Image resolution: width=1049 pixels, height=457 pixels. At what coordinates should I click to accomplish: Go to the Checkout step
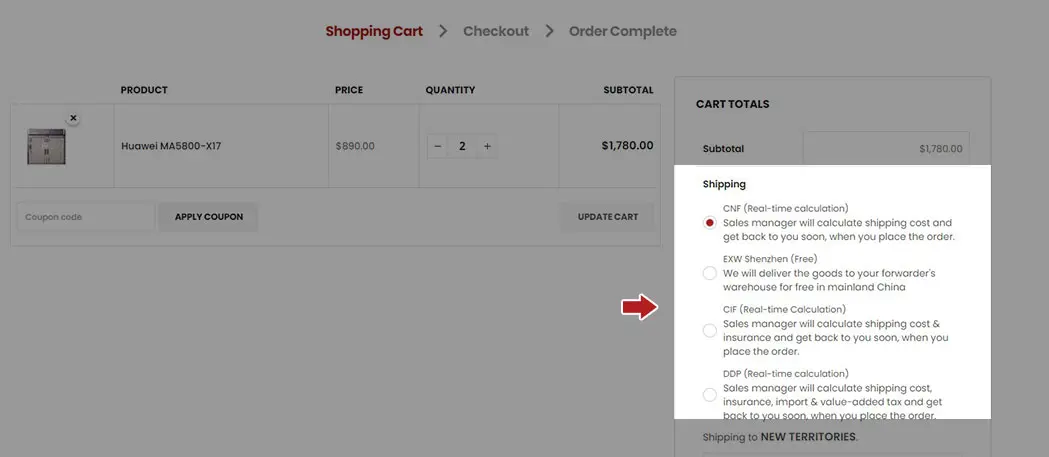point(496,31)
